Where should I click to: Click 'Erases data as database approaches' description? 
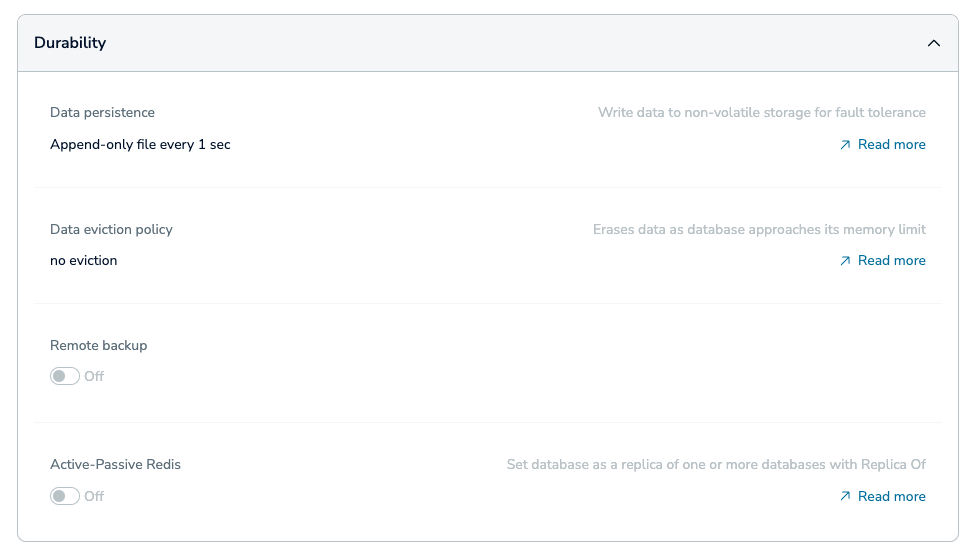pos(759,230)
